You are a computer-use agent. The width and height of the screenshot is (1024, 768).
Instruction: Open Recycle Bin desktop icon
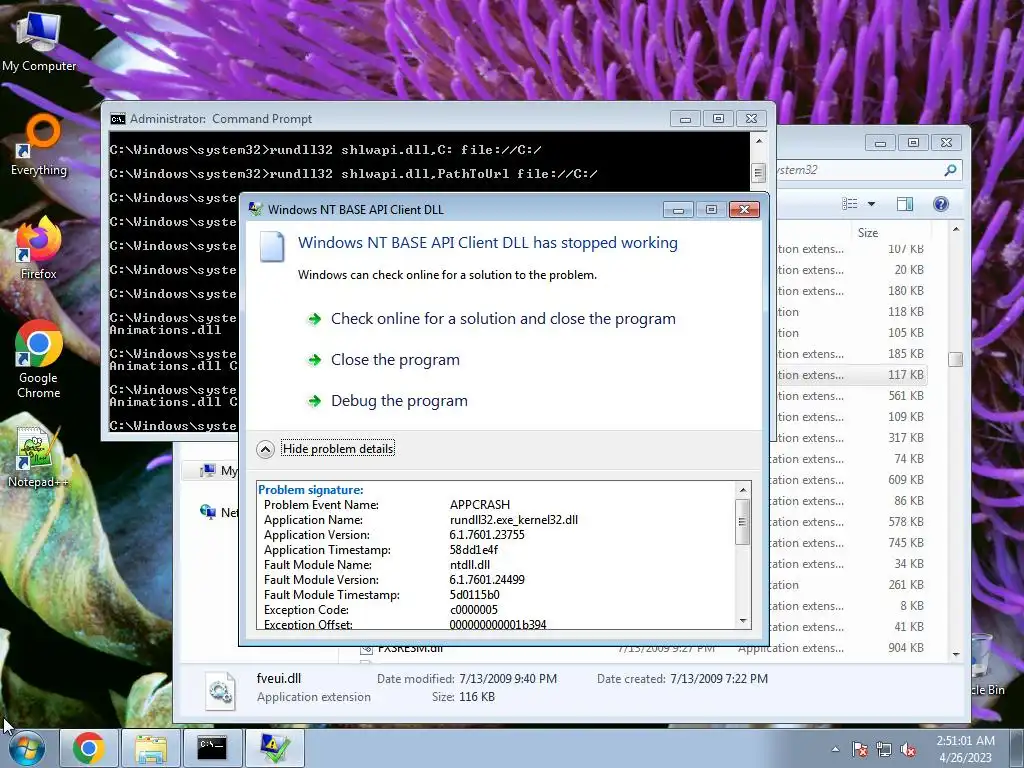coord(986,664)
